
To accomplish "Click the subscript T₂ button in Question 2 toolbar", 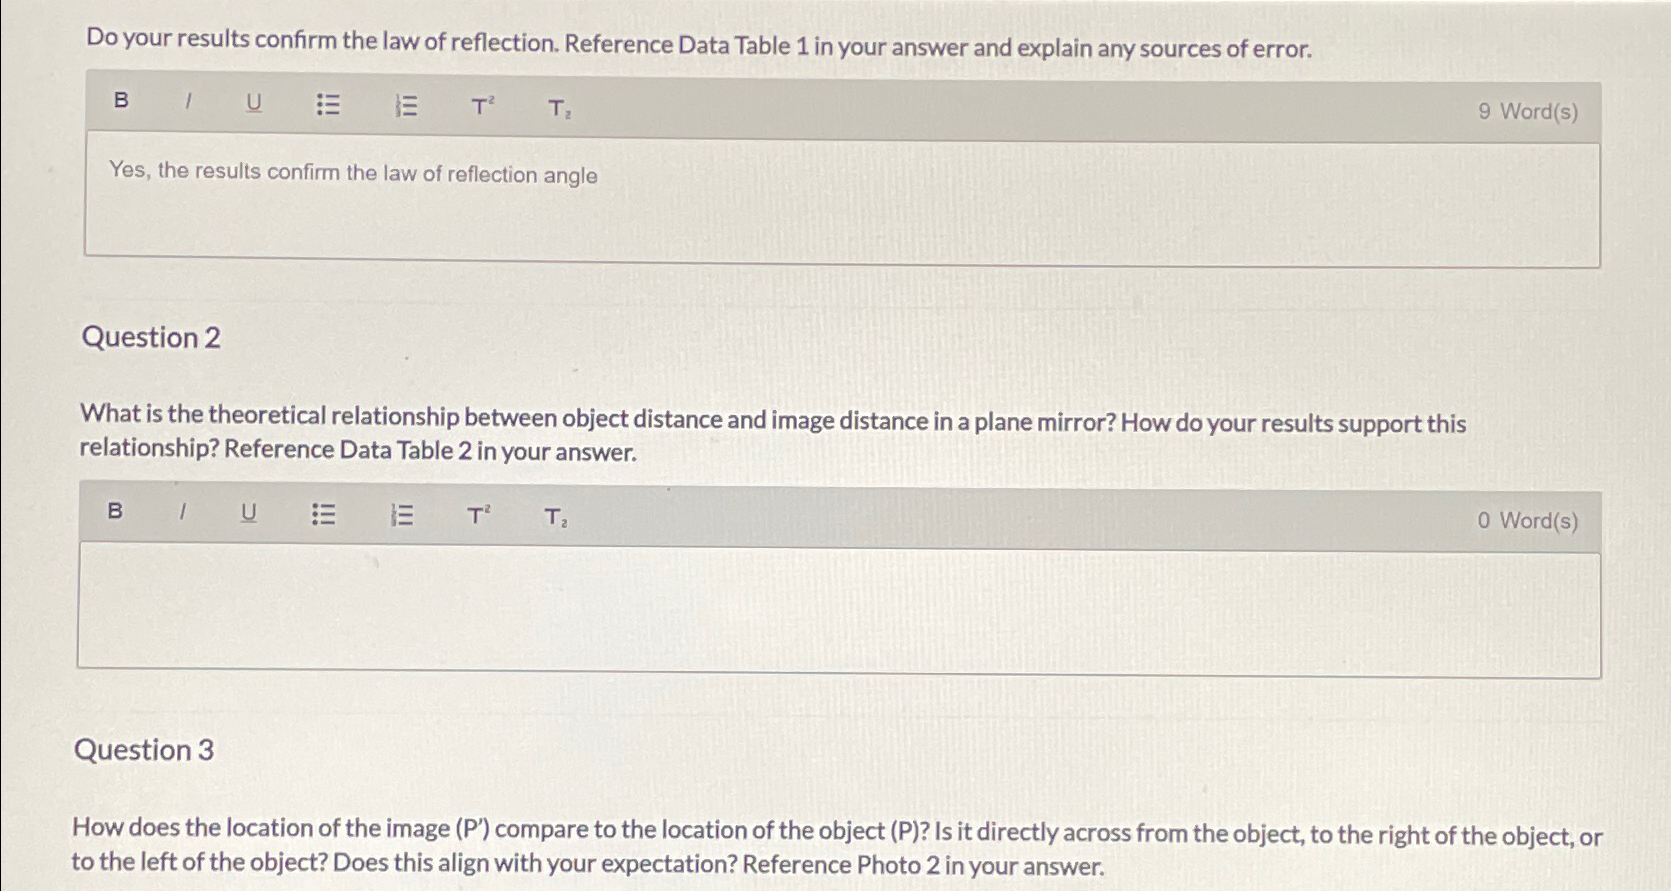I will (553, 517).
